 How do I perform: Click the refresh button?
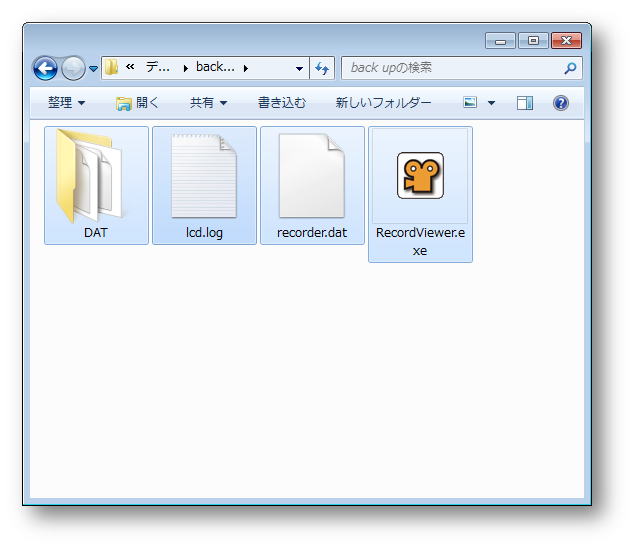pyautogui.click(x=322, y=68)
